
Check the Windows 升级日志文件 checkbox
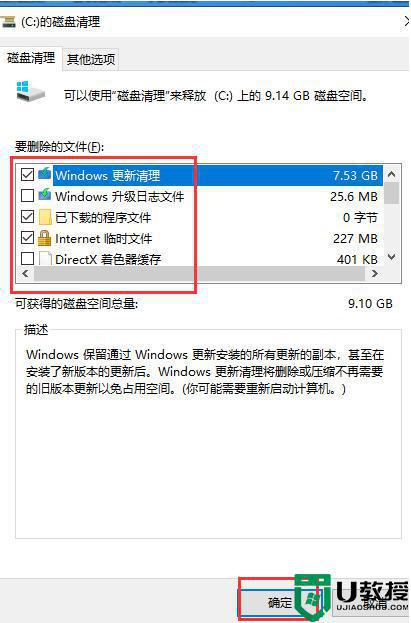[27, 195]
